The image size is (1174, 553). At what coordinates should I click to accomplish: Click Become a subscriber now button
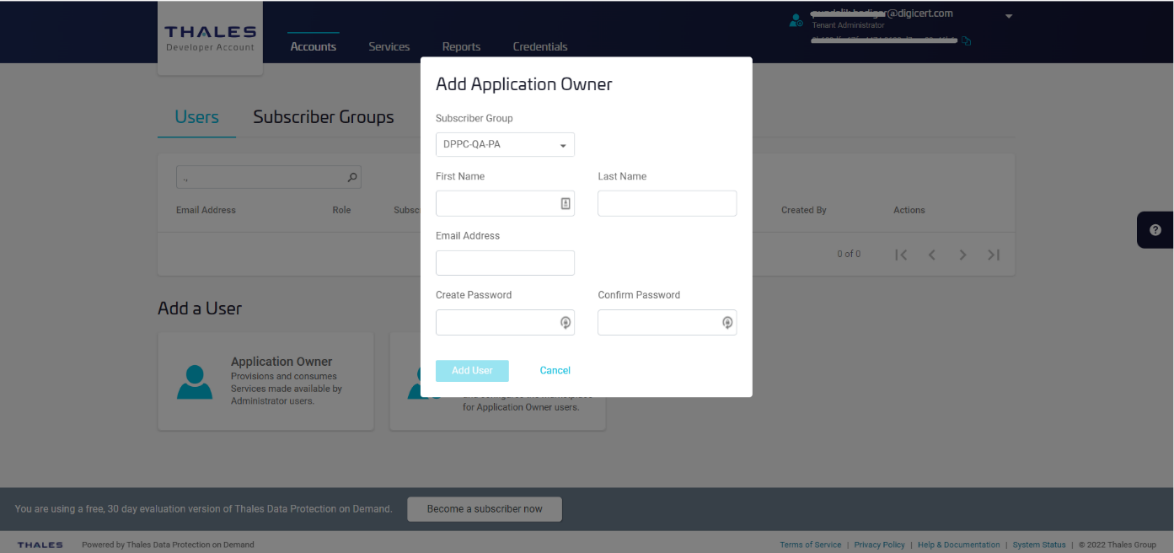484,509
